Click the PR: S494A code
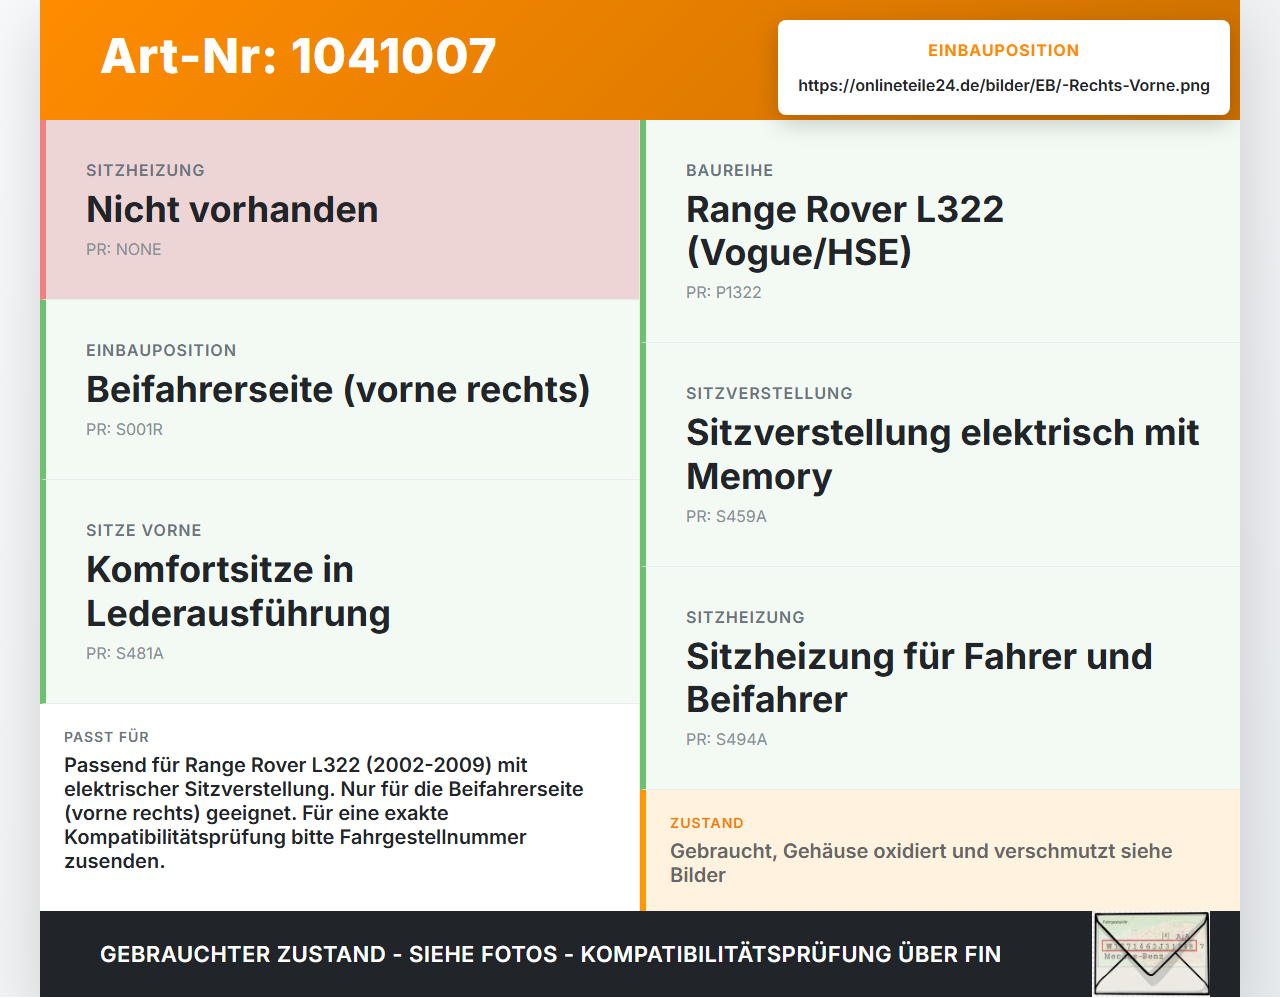1280x998 pixels. (727, 740)
